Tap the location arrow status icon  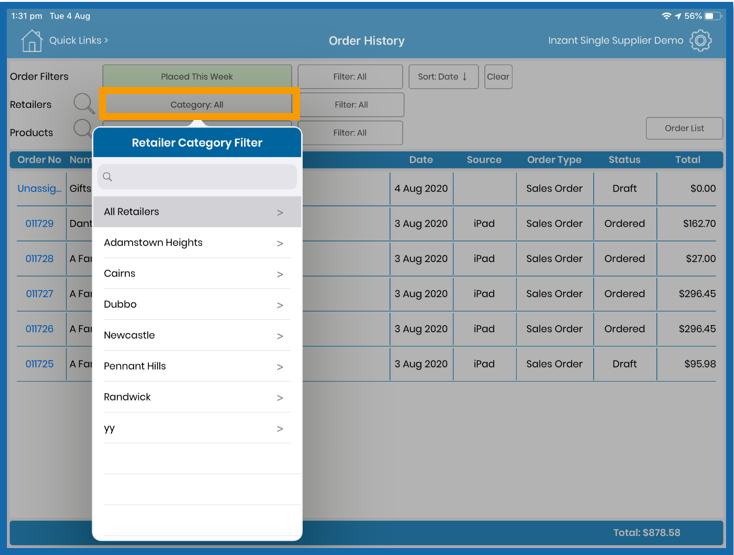[x=678, y=16]
